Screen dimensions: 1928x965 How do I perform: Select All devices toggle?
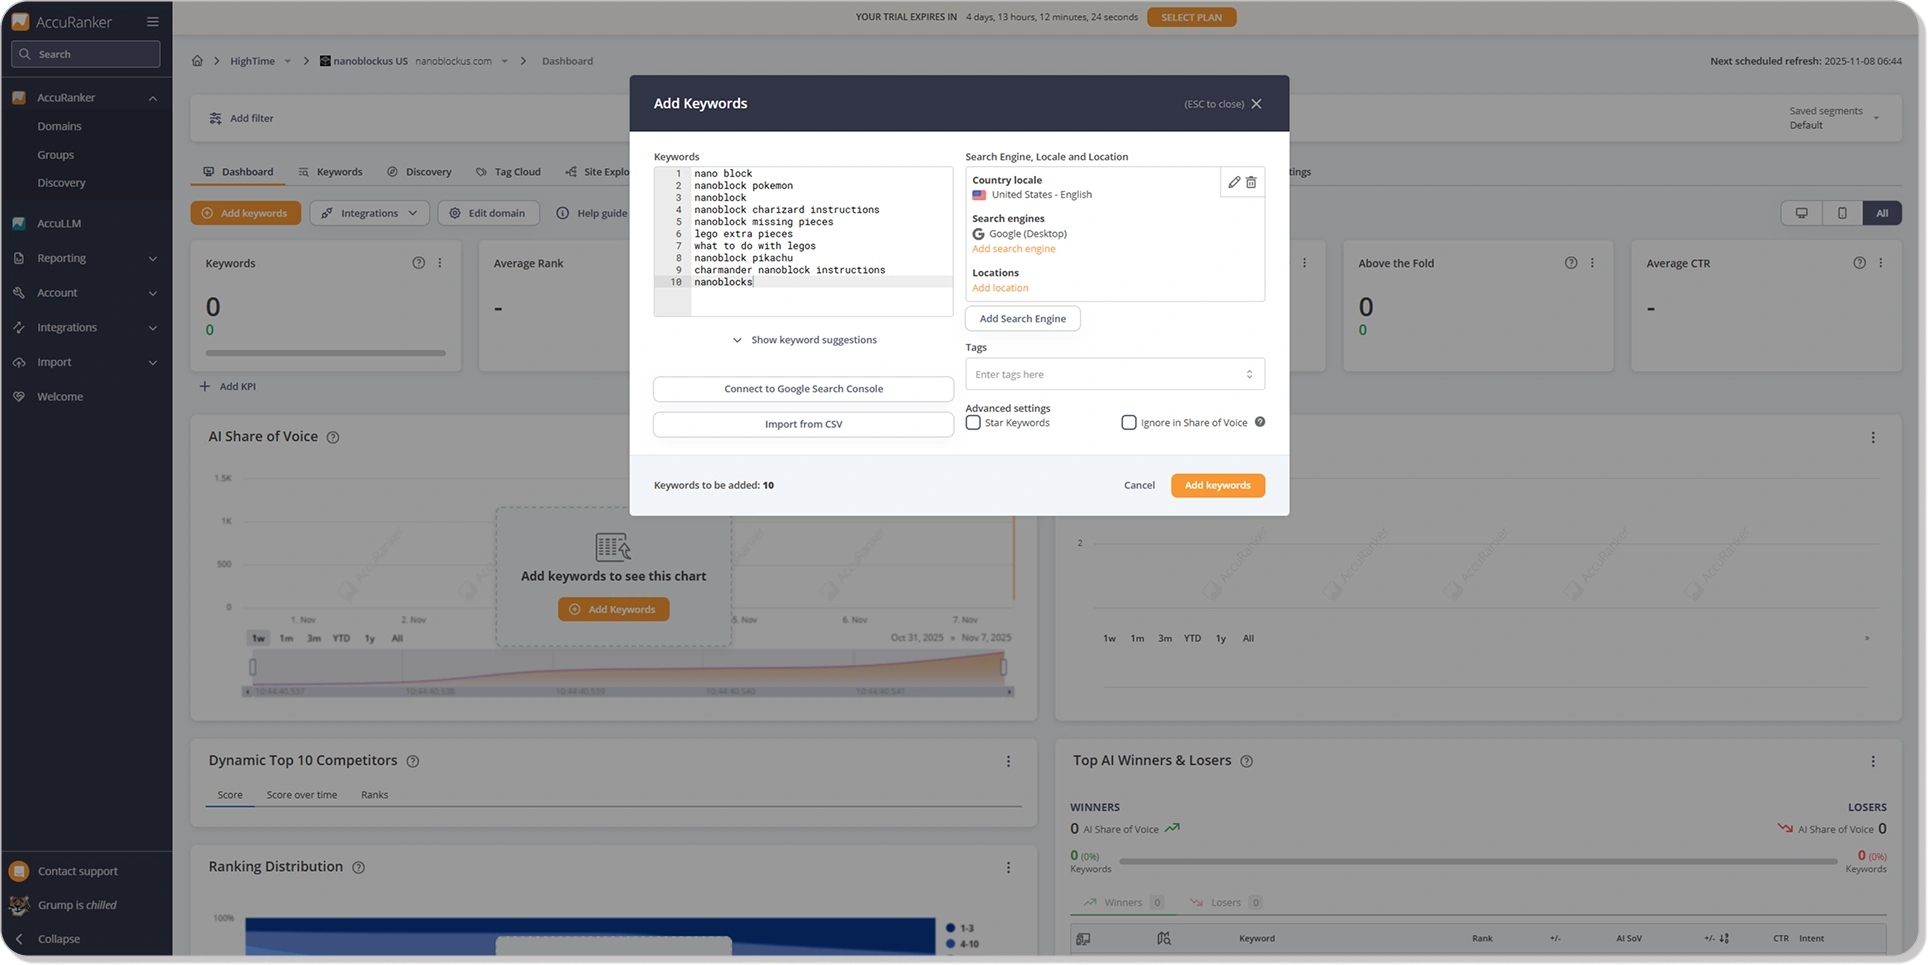pyautogui.click(x=1882, y=213)
